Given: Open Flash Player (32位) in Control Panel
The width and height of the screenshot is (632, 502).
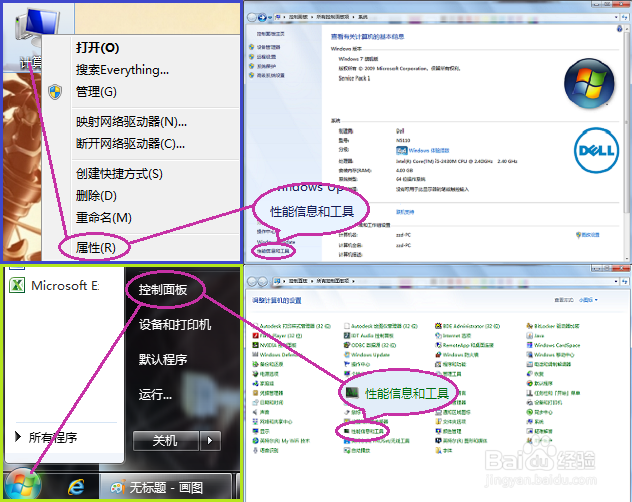Looking at the screenshot, I should [x=277, y=335].
